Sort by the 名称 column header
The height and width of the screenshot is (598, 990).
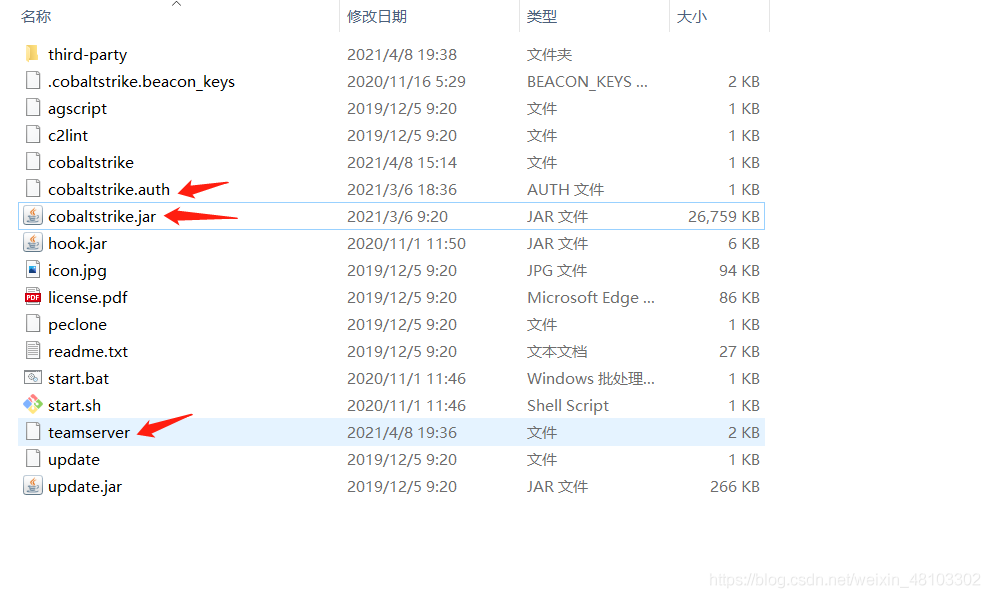pos(36,16)
